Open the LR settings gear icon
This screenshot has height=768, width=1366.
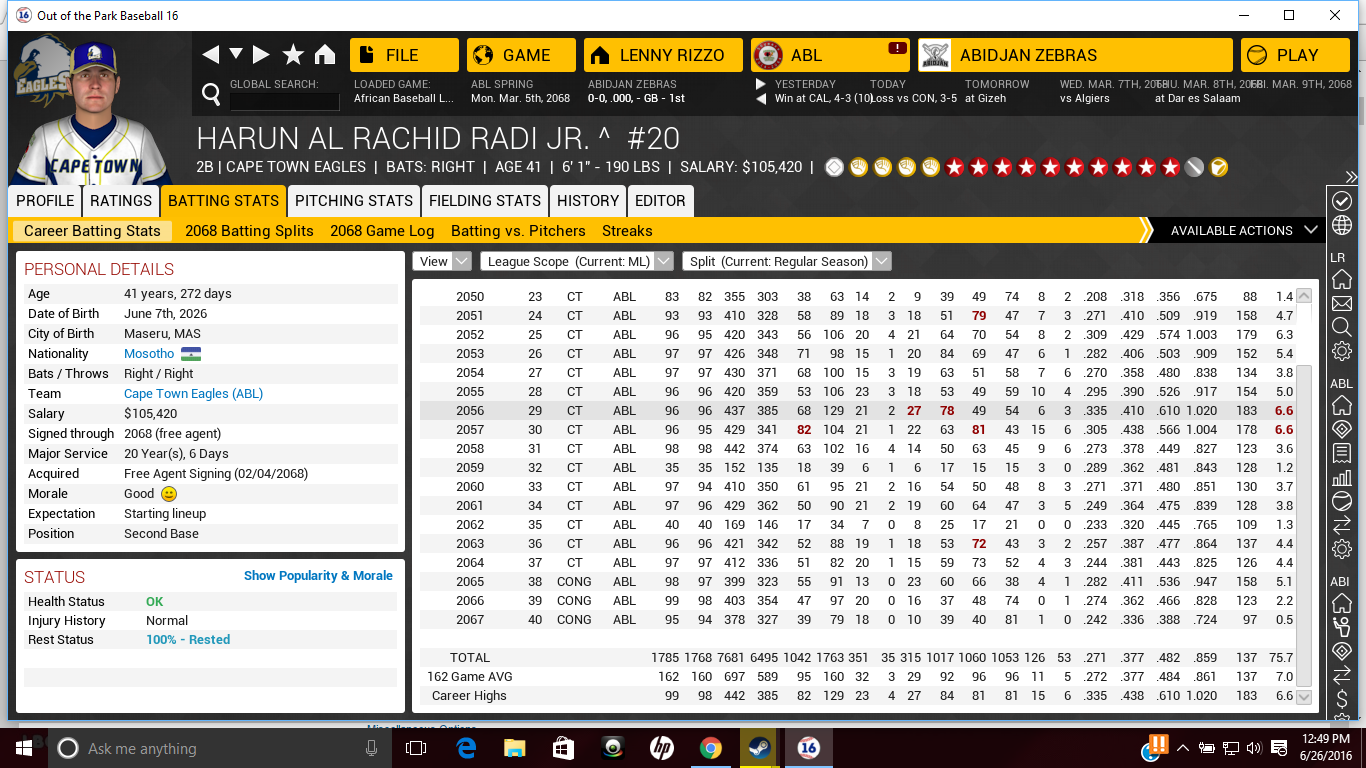pos(1342,351)
